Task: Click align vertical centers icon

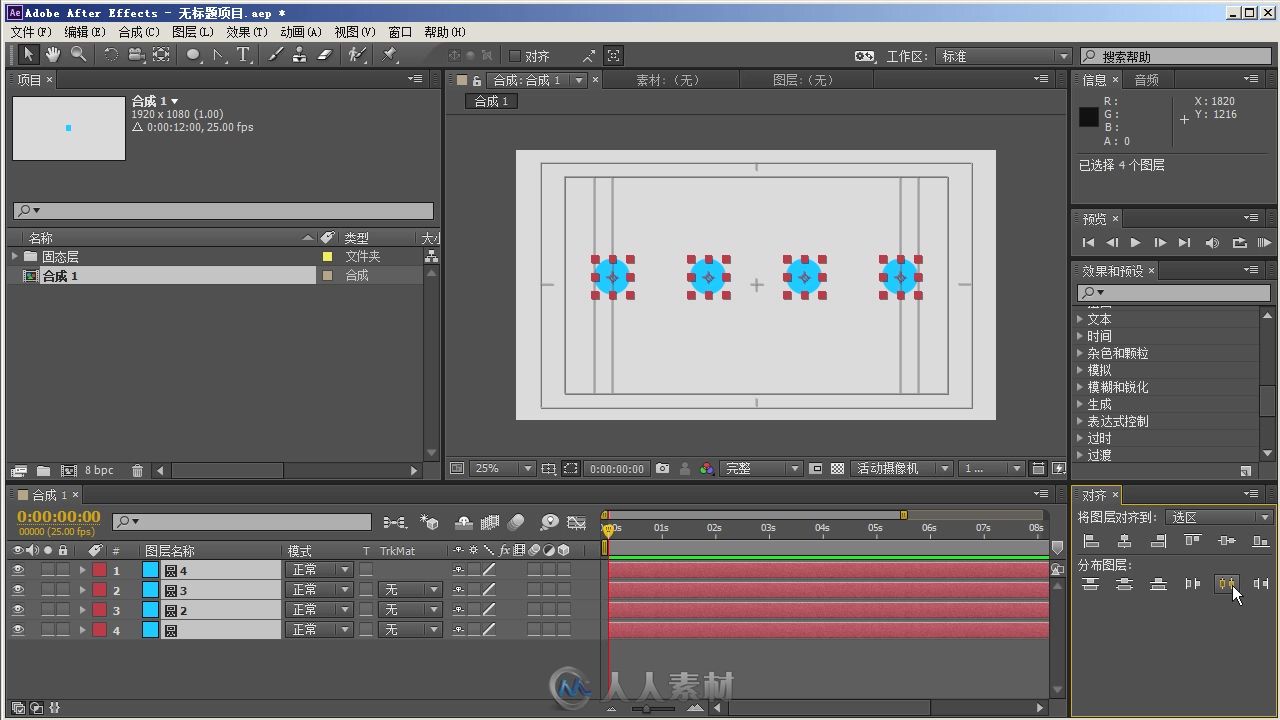Action: pyautogui.click(x=1227, y=541)
